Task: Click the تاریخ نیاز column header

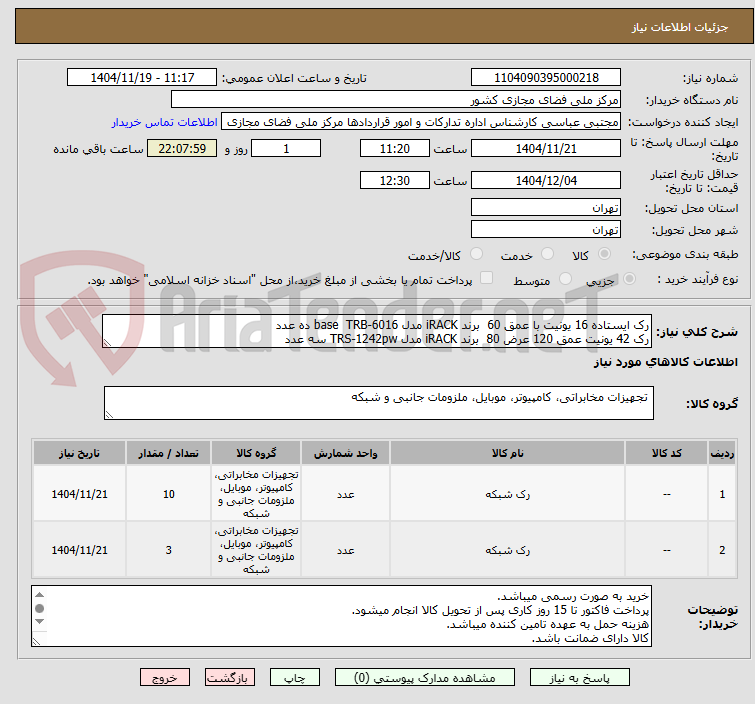Action: point(79,453)
